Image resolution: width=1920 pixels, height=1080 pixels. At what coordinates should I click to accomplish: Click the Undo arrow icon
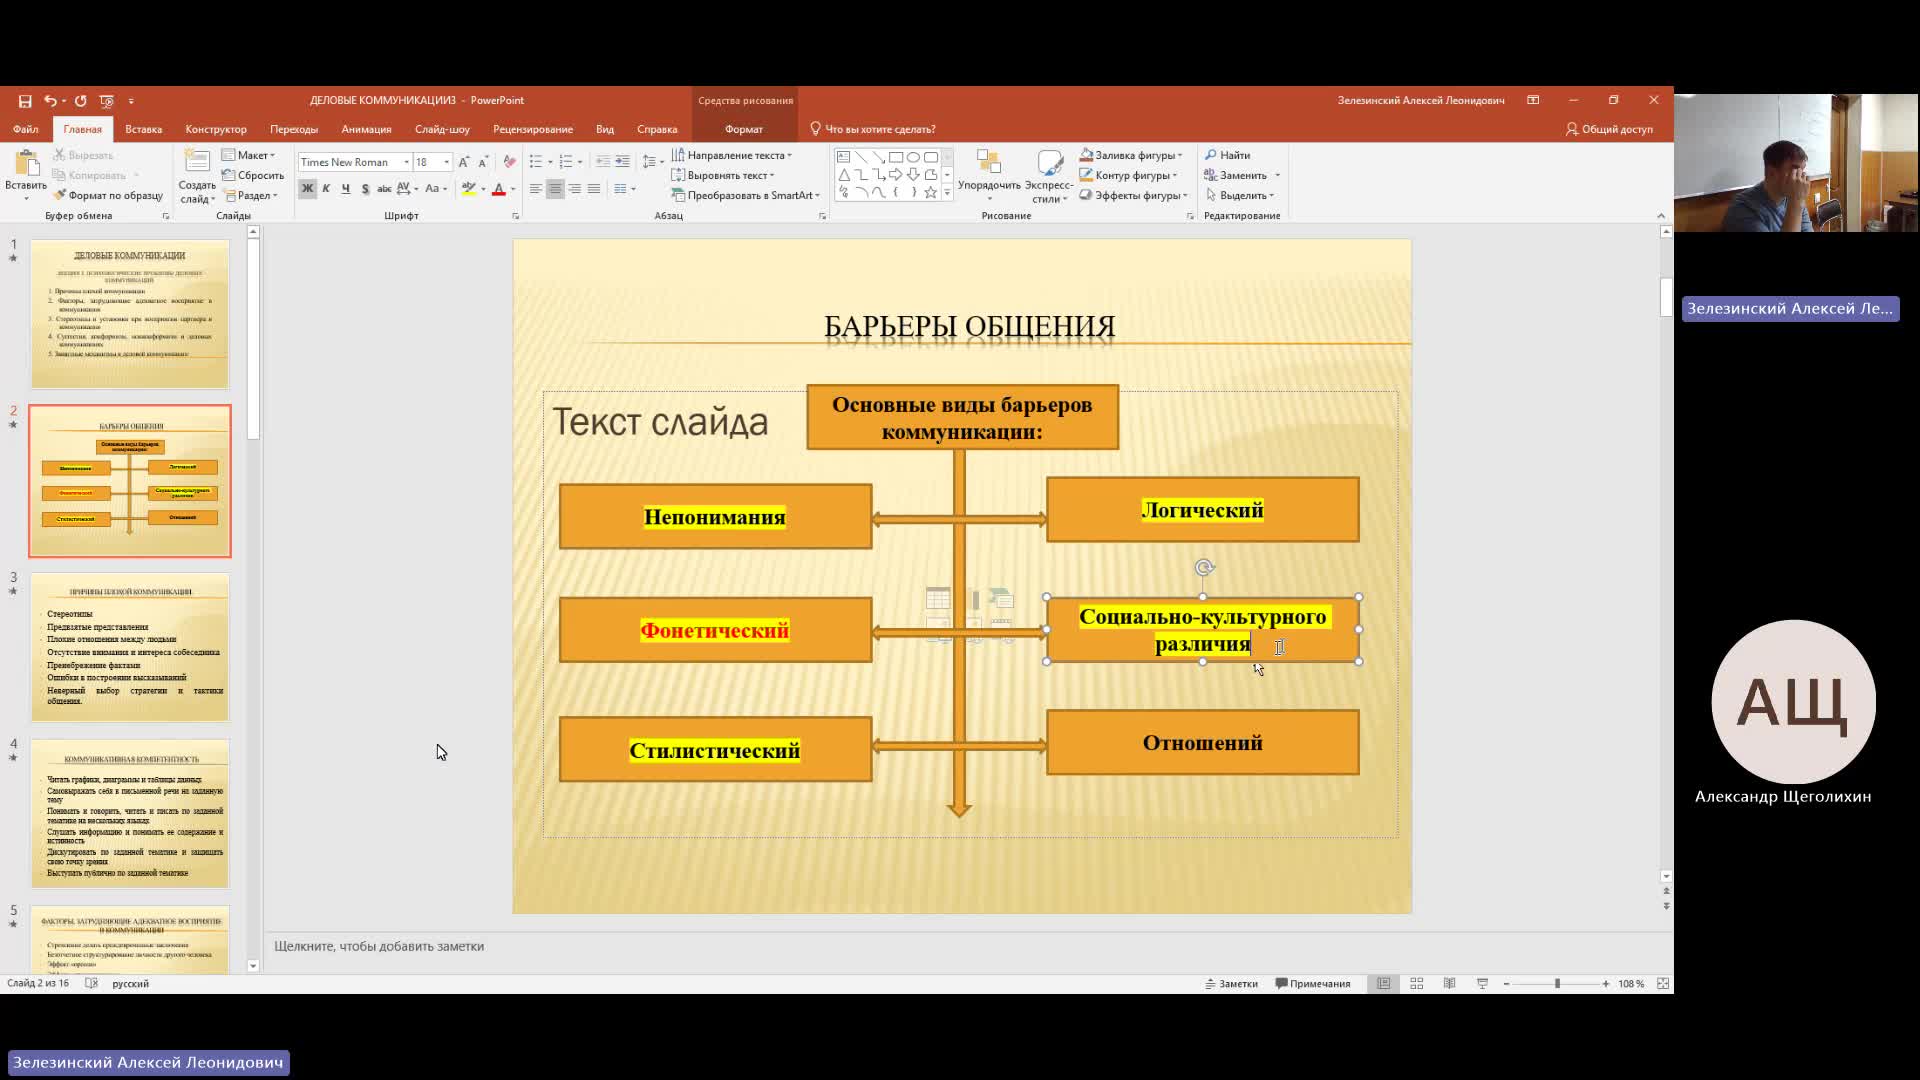(x=49, y=101)
